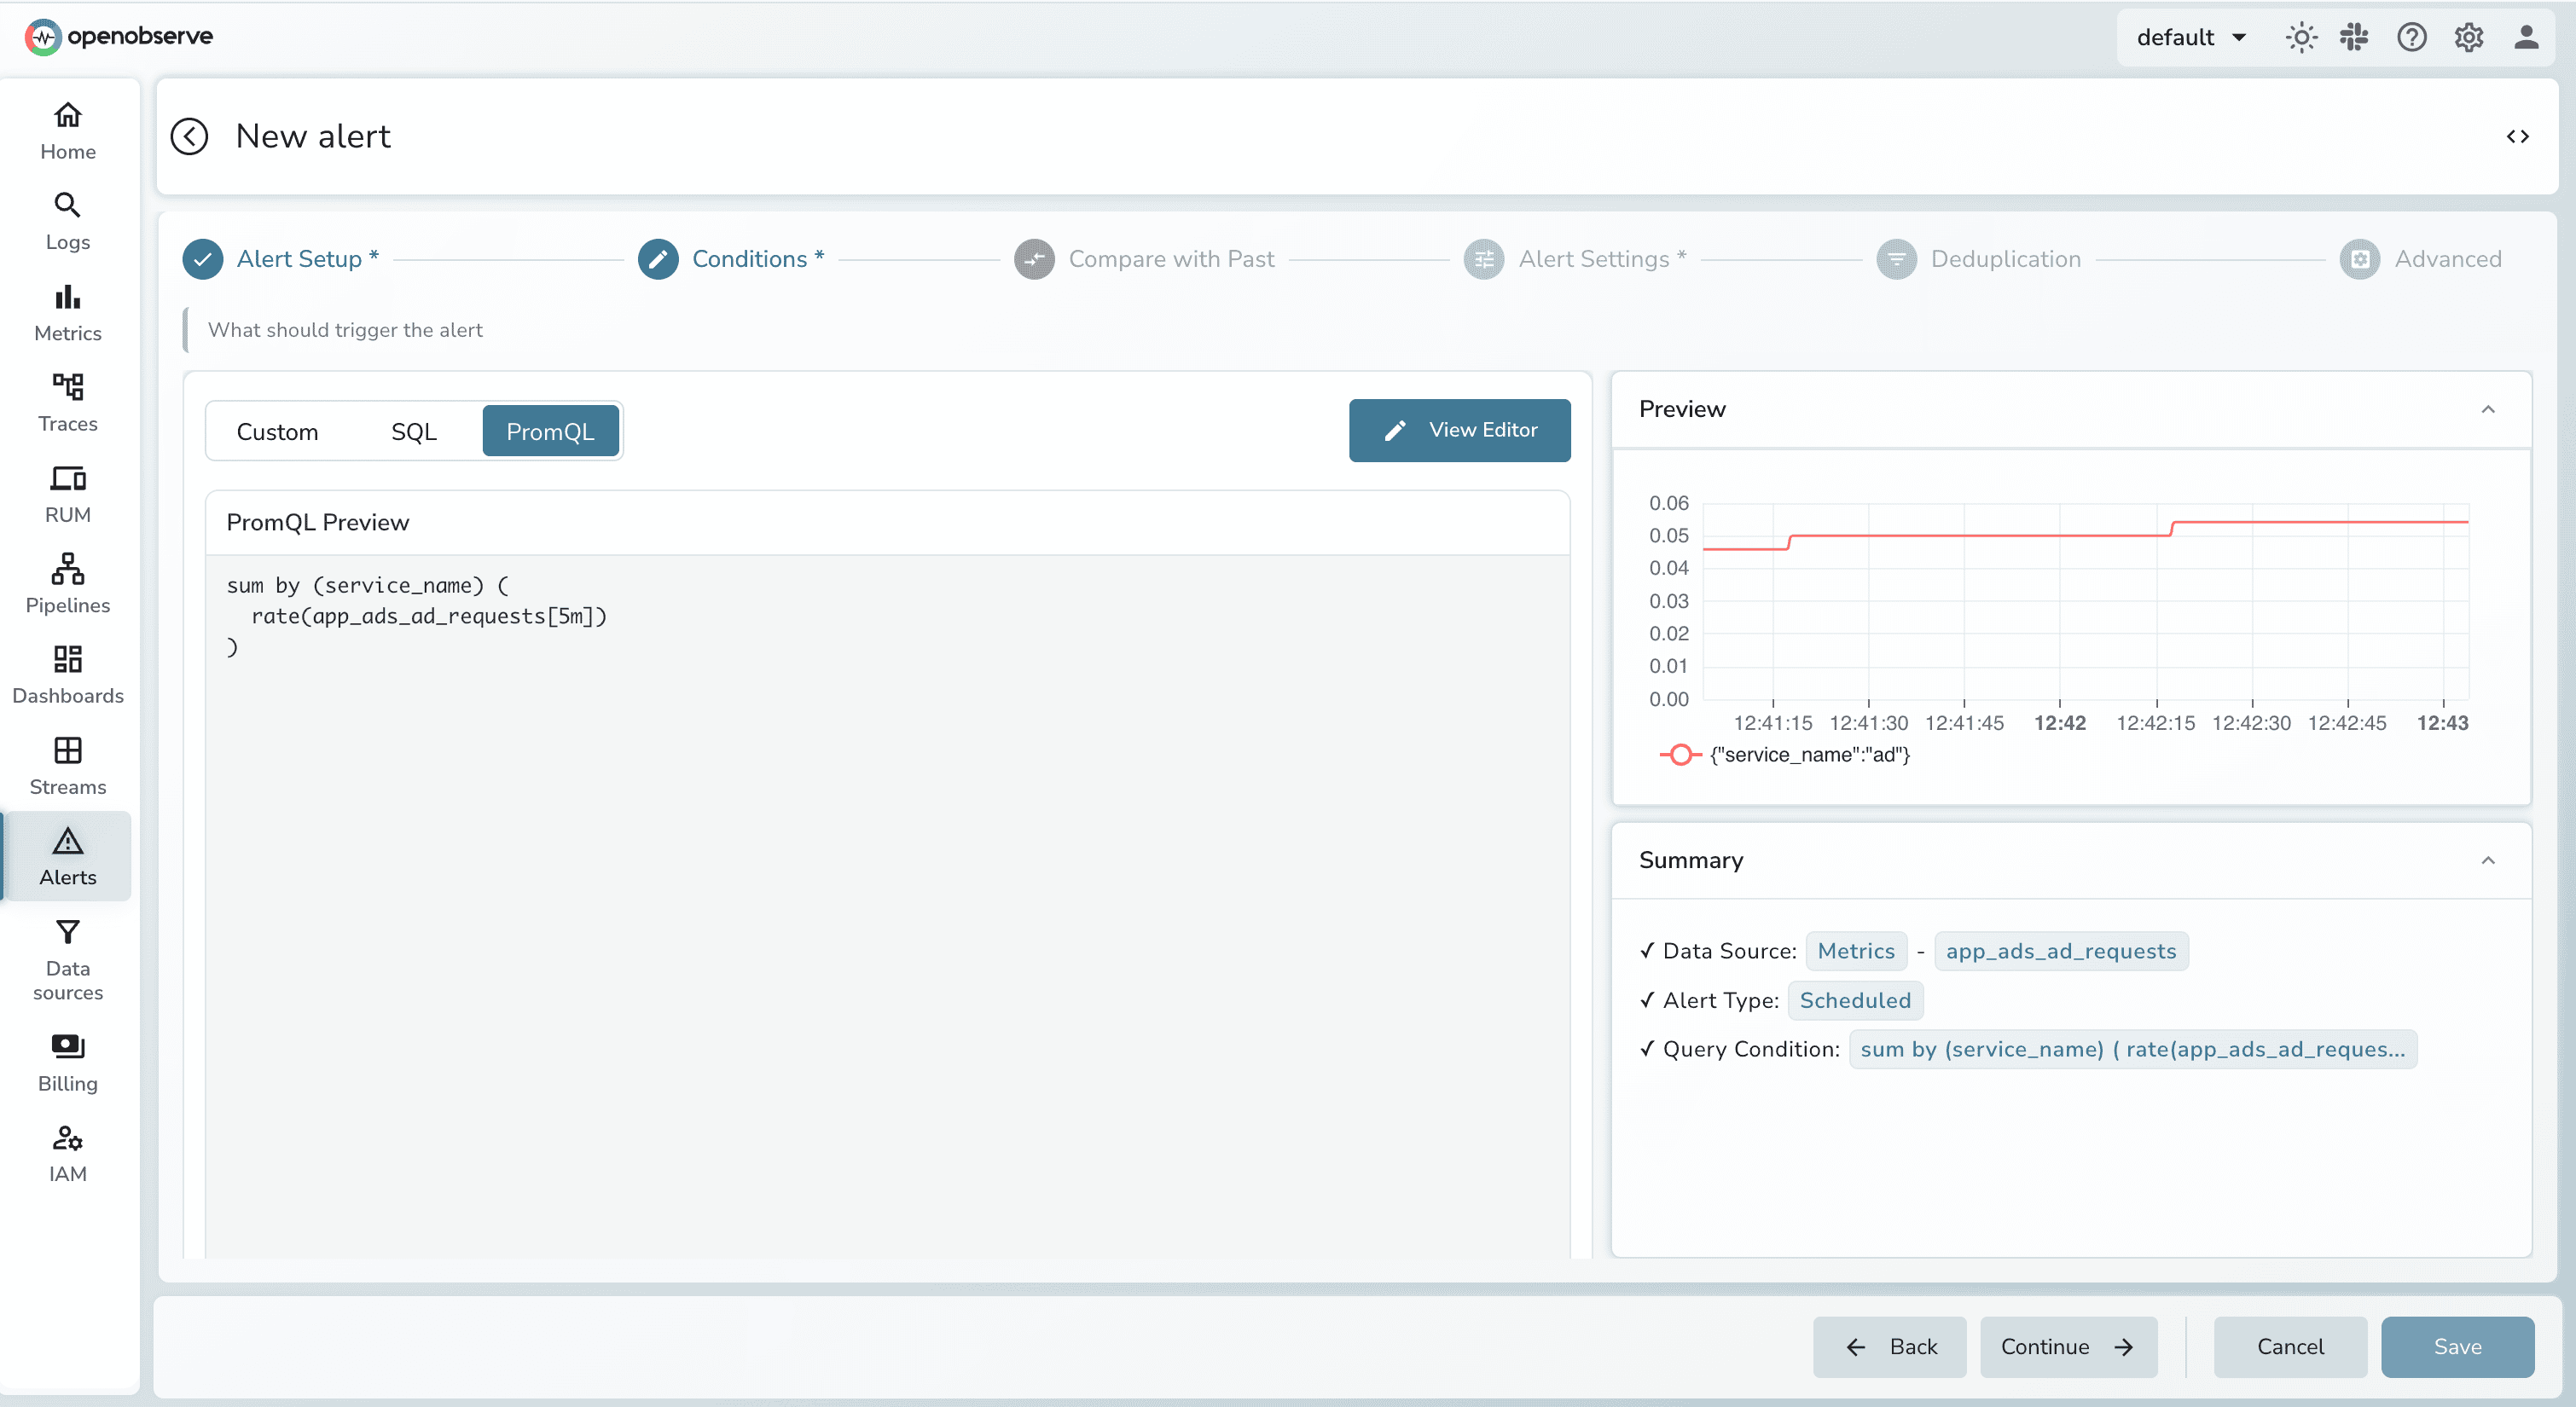Switch to the SQL tab

pos(414,431)
